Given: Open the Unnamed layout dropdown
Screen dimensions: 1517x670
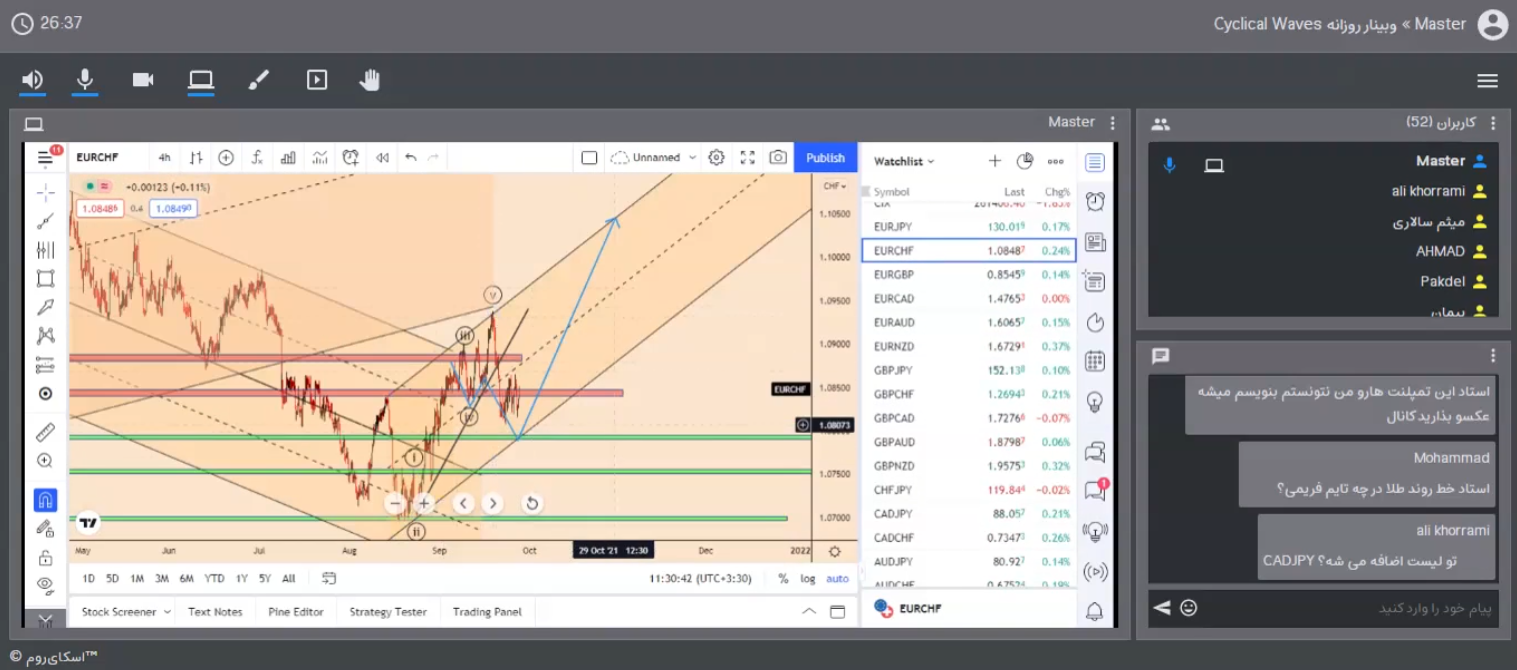Looking at the screenshot, I should click(655, 158).
